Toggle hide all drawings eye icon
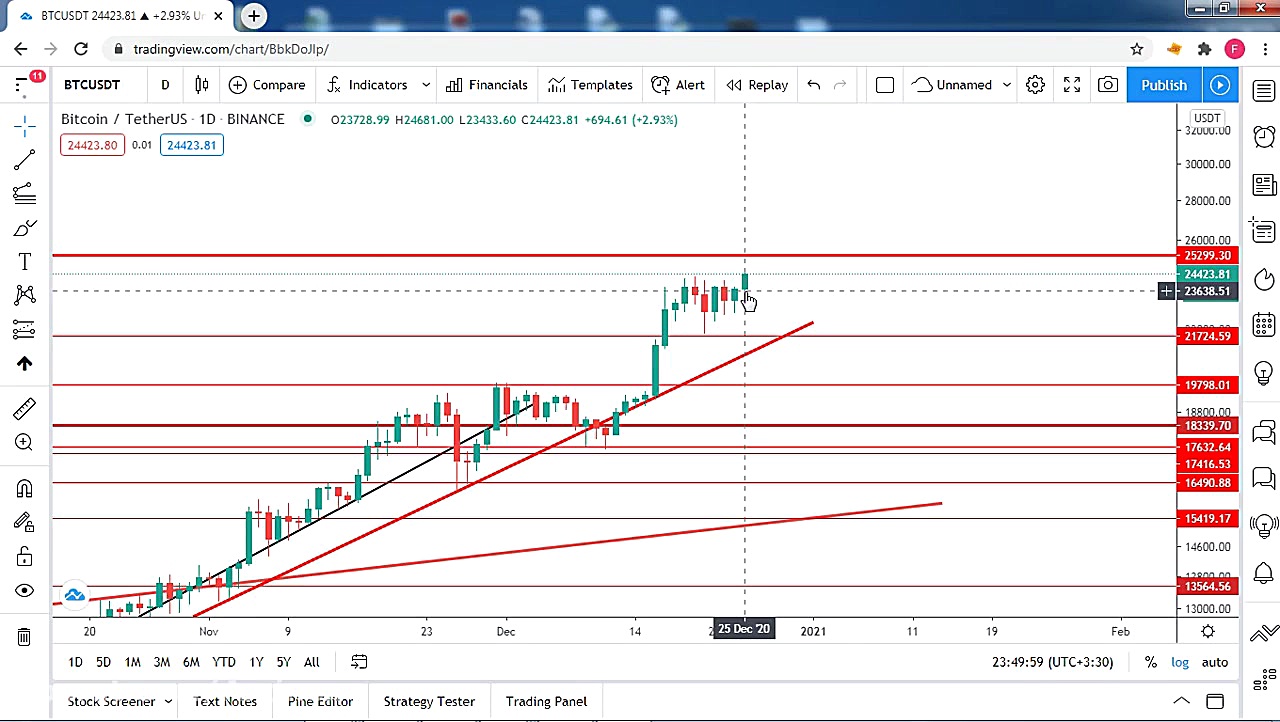This screenshot has width=1280, height=722. click(25, 591)
